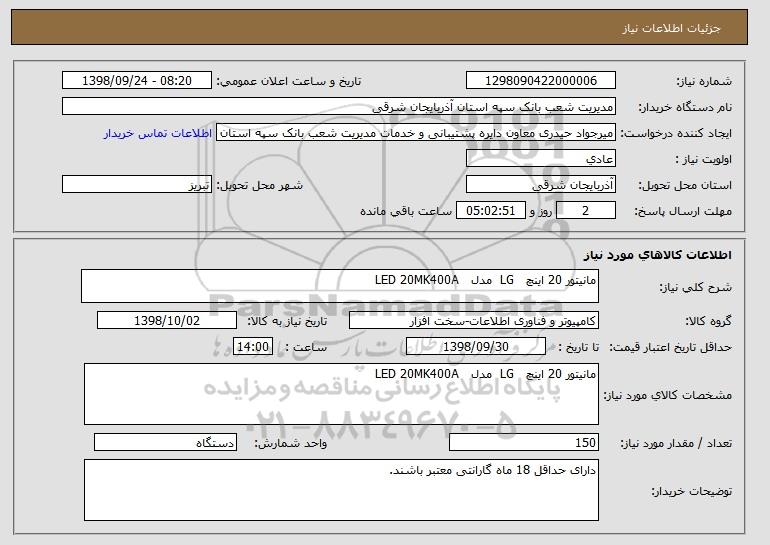Click the delivery province field آذربایجان شرقی
770x545 pixels.
point(541,185)
